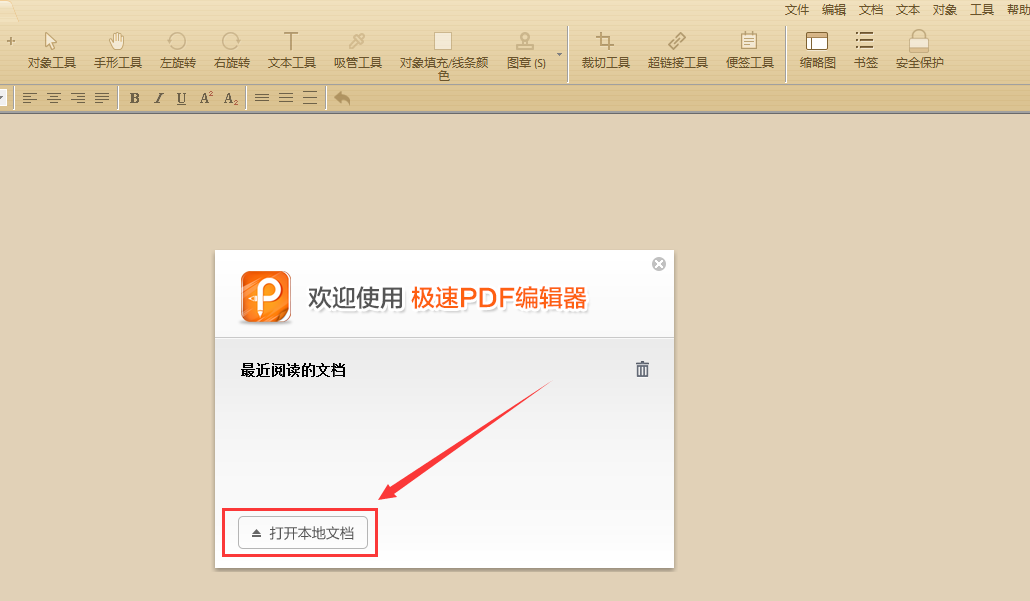Screen dimensions: 1030x601
Task: Center align text
Action: [x=54, y=98]
